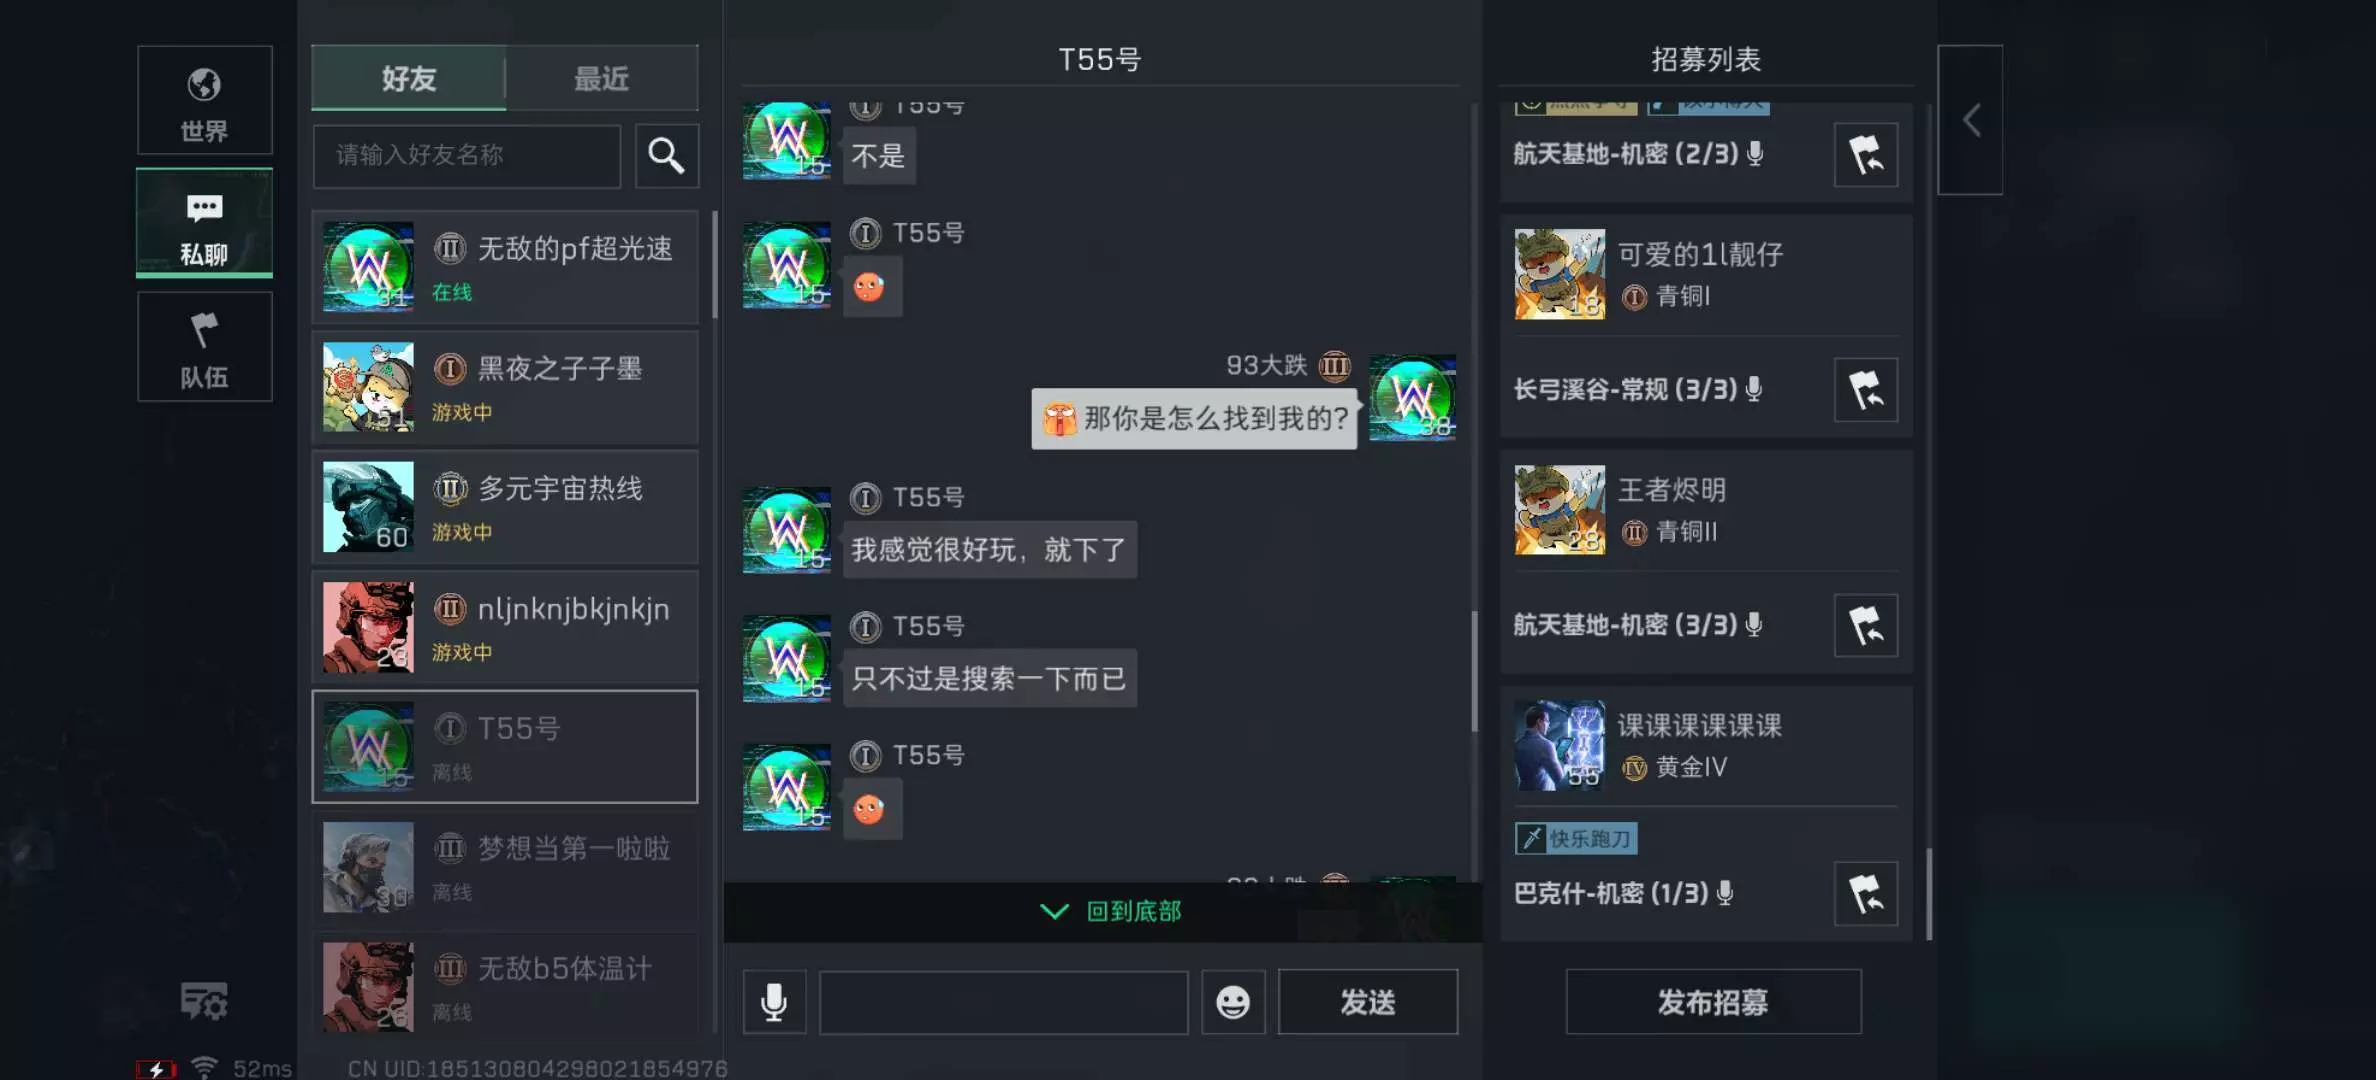Screen dimensions: 2376x1080
Task: Select the 好友 friends tab
Action: (x=408, y=78)
